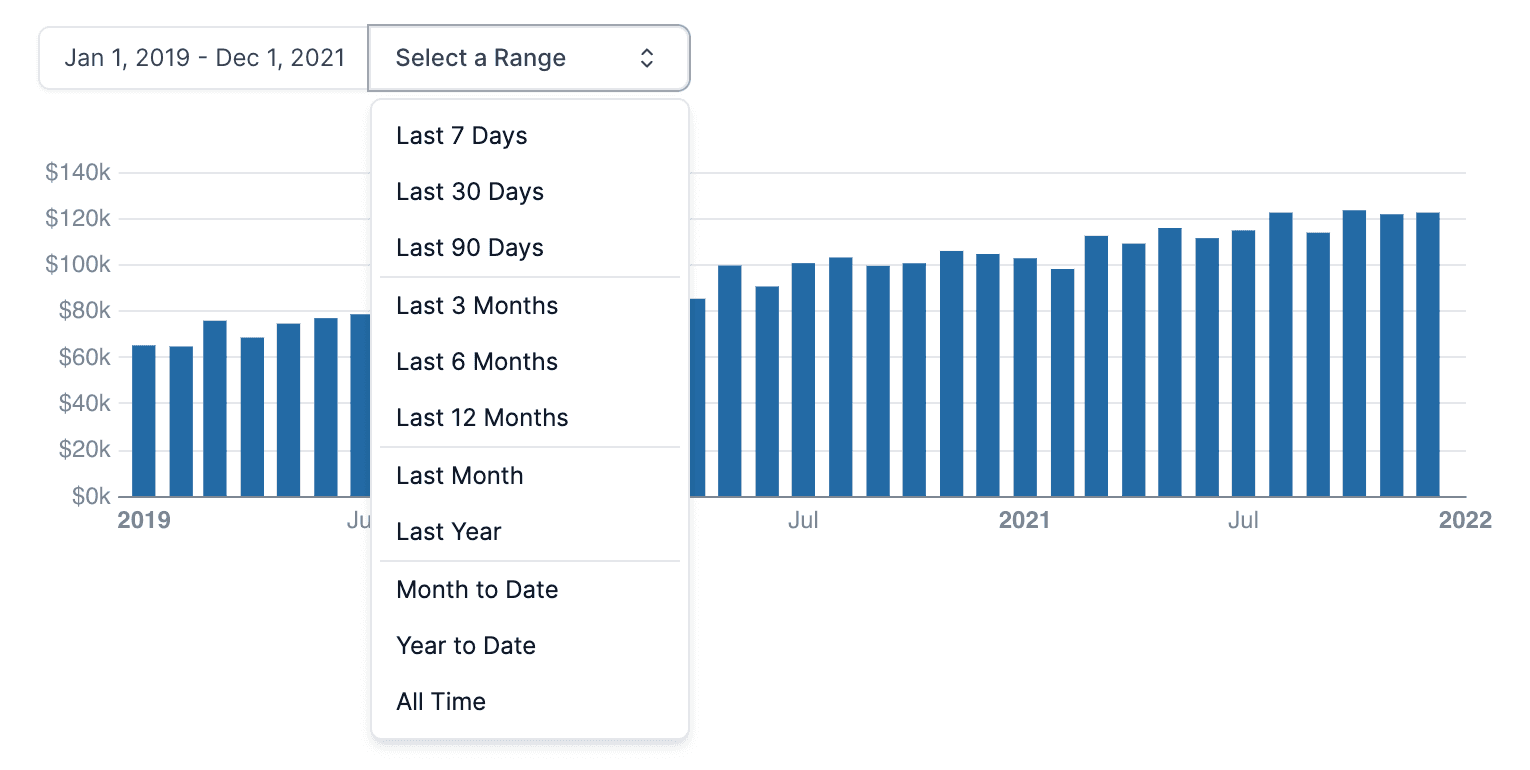The image size is (1530, 770).
Task: Select the All Time range
Action: pos(440,702)
